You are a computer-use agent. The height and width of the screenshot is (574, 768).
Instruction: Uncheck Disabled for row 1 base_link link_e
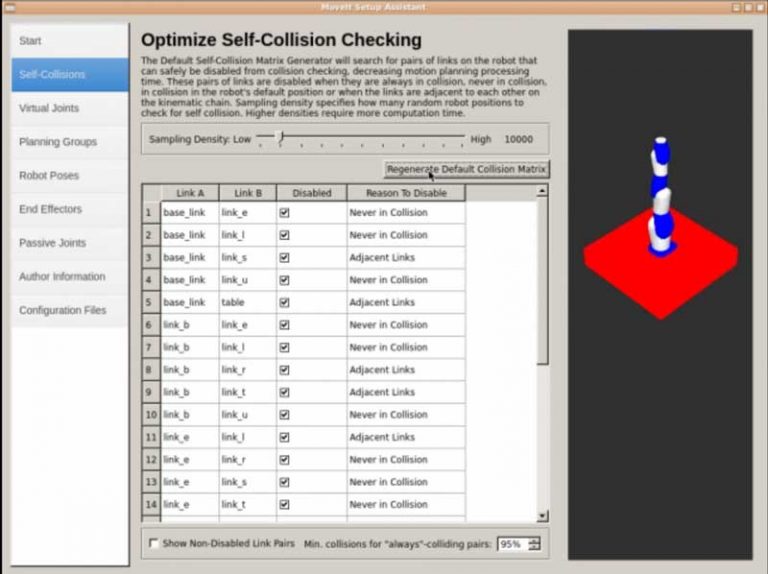pyautogui.click(x=285, y=213)
